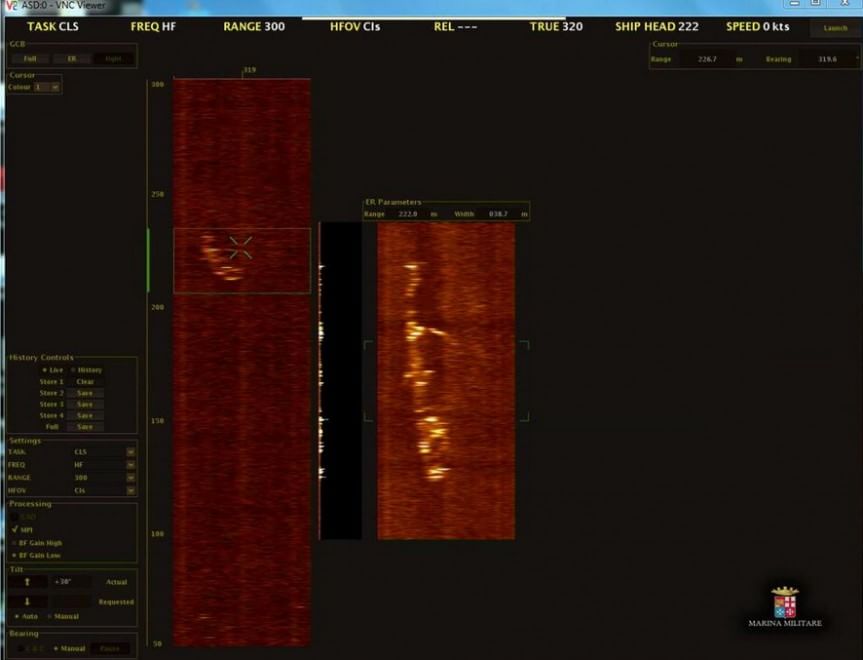Click the ER Parameters Range value field

tap(408, 214)
